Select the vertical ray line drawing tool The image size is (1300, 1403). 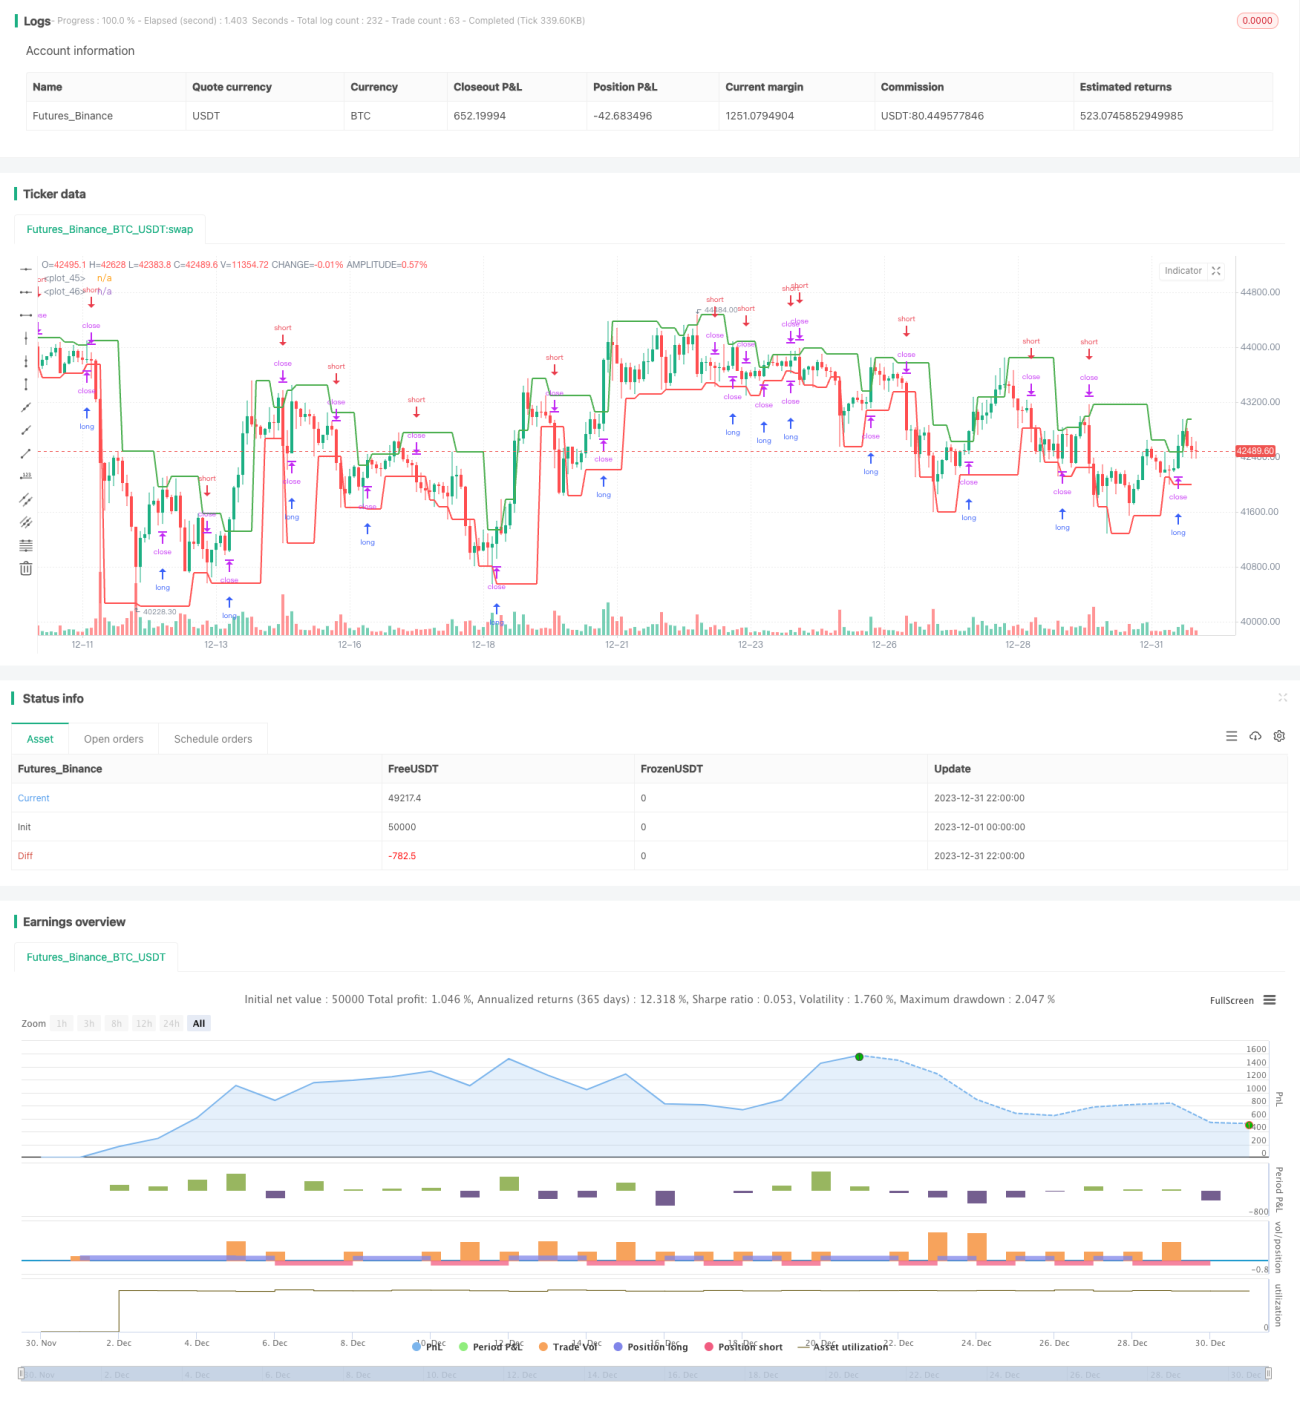point(26,361)
